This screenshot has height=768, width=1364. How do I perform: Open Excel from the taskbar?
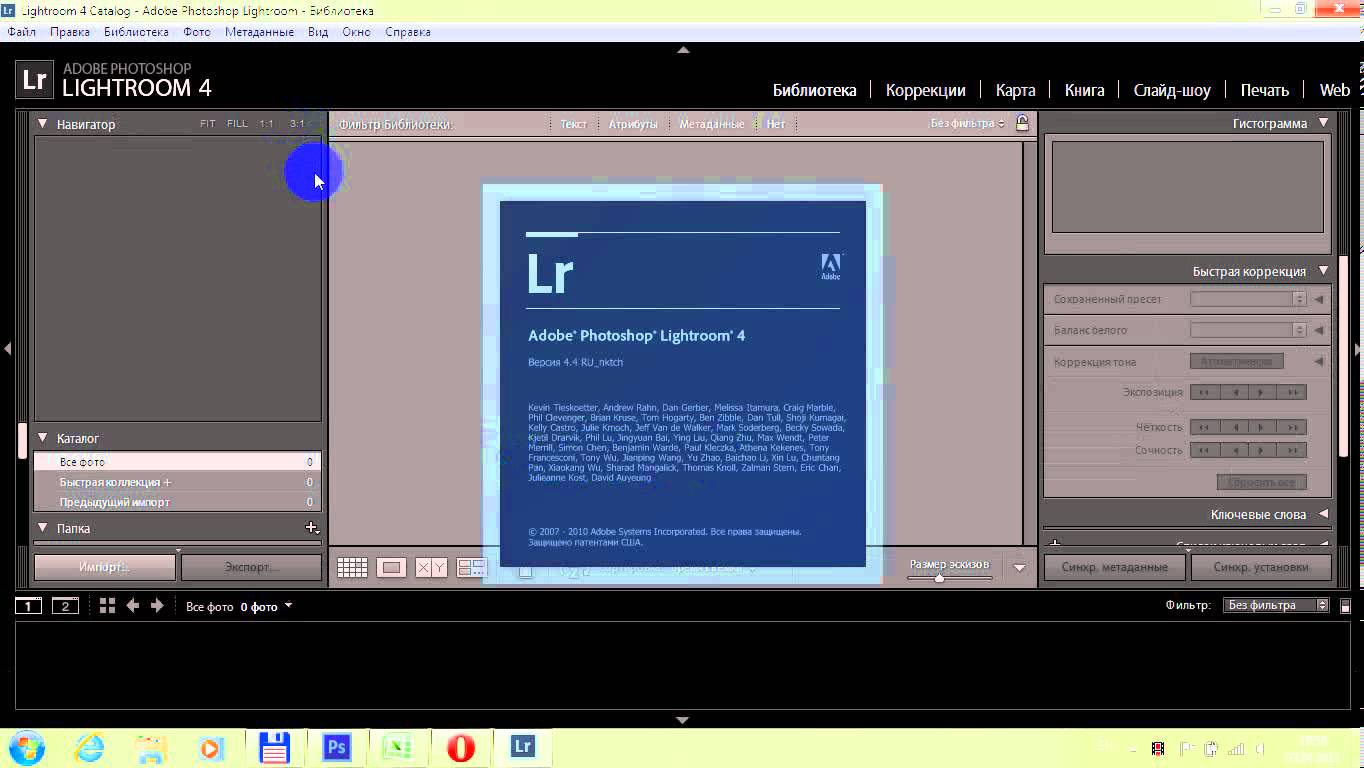399,747
